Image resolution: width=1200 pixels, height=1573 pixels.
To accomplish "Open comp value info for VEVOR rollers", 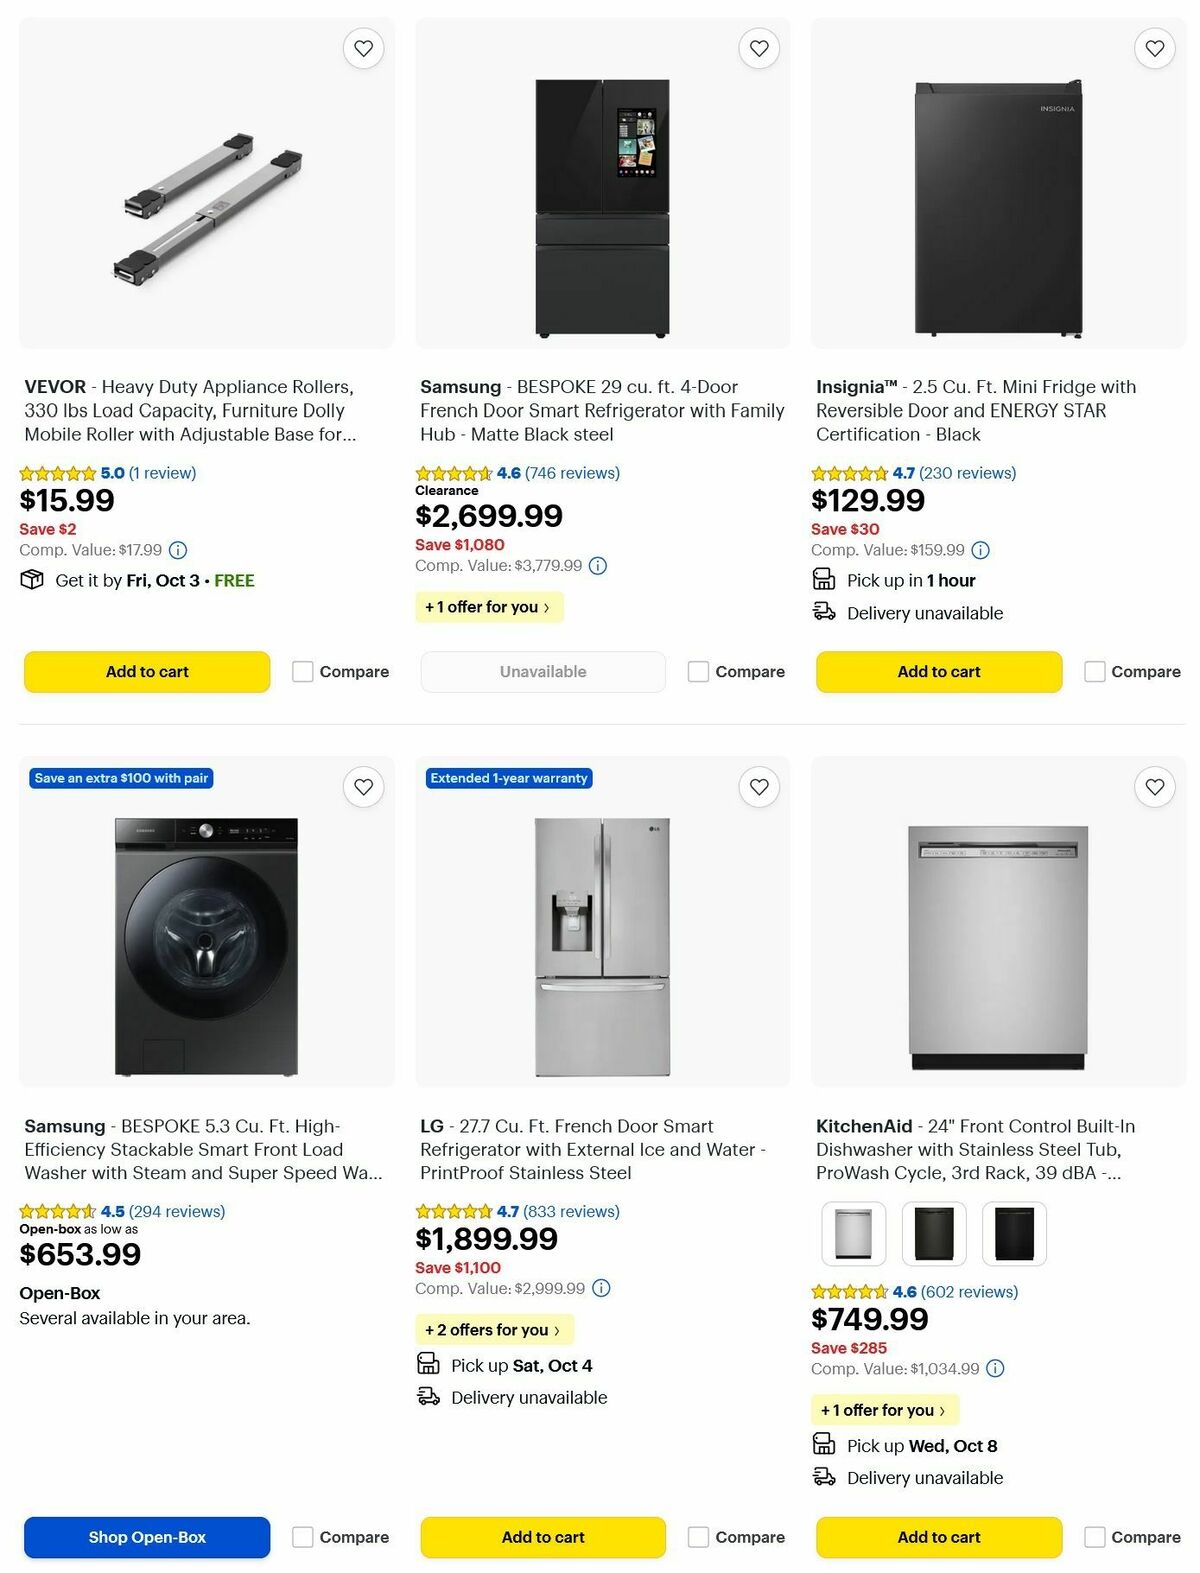I will (177, 549).
